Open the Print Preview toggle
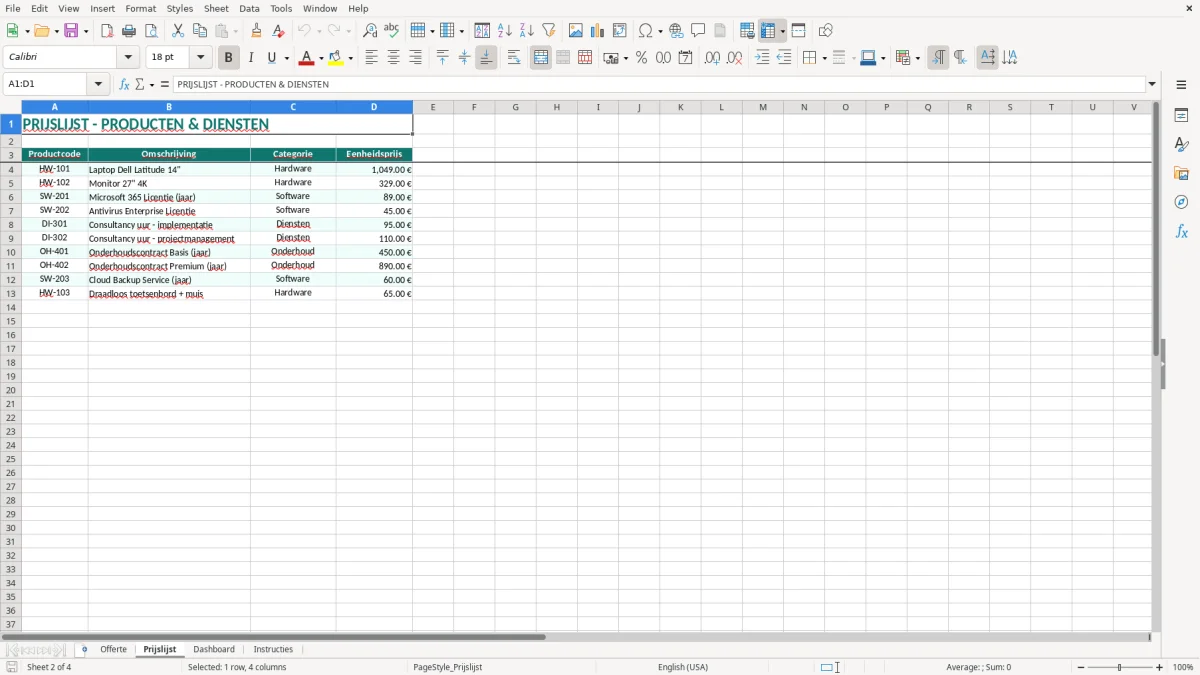This screenshot has width=1200, height=675. 151,31
